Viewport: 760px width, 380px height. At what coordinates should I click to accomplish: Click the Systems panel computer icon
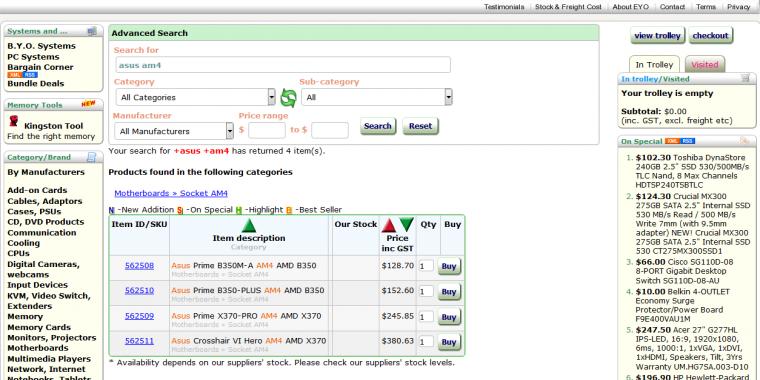point(92,32)
